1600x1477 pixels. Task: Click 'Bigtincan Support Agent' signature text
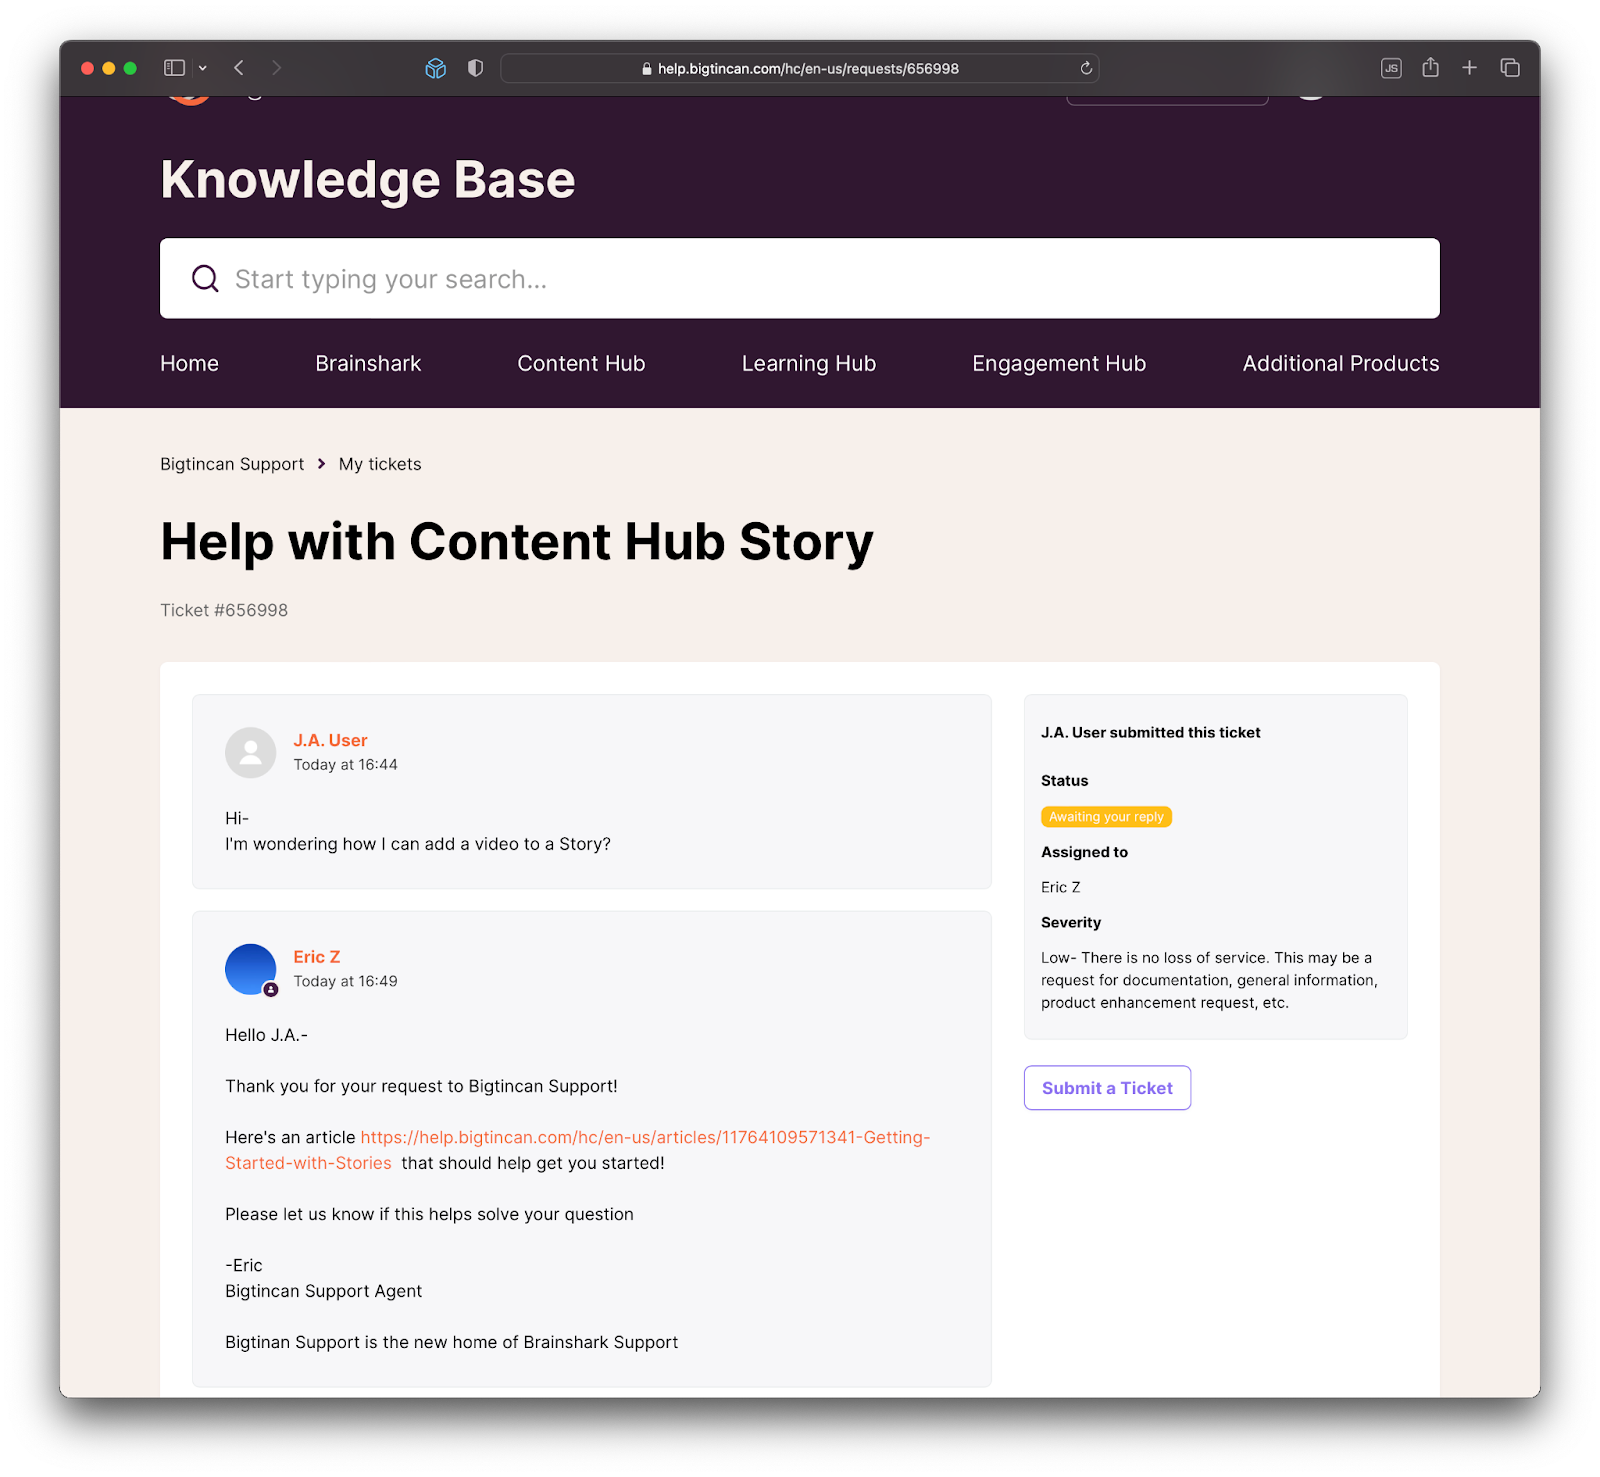[323, 1291]
